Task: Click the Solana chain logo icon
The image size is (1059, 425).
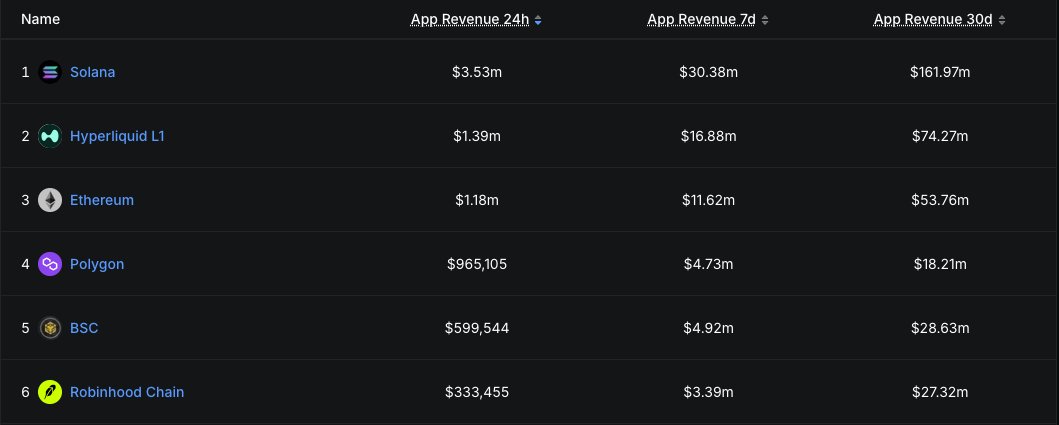Action: pos(50,72)
